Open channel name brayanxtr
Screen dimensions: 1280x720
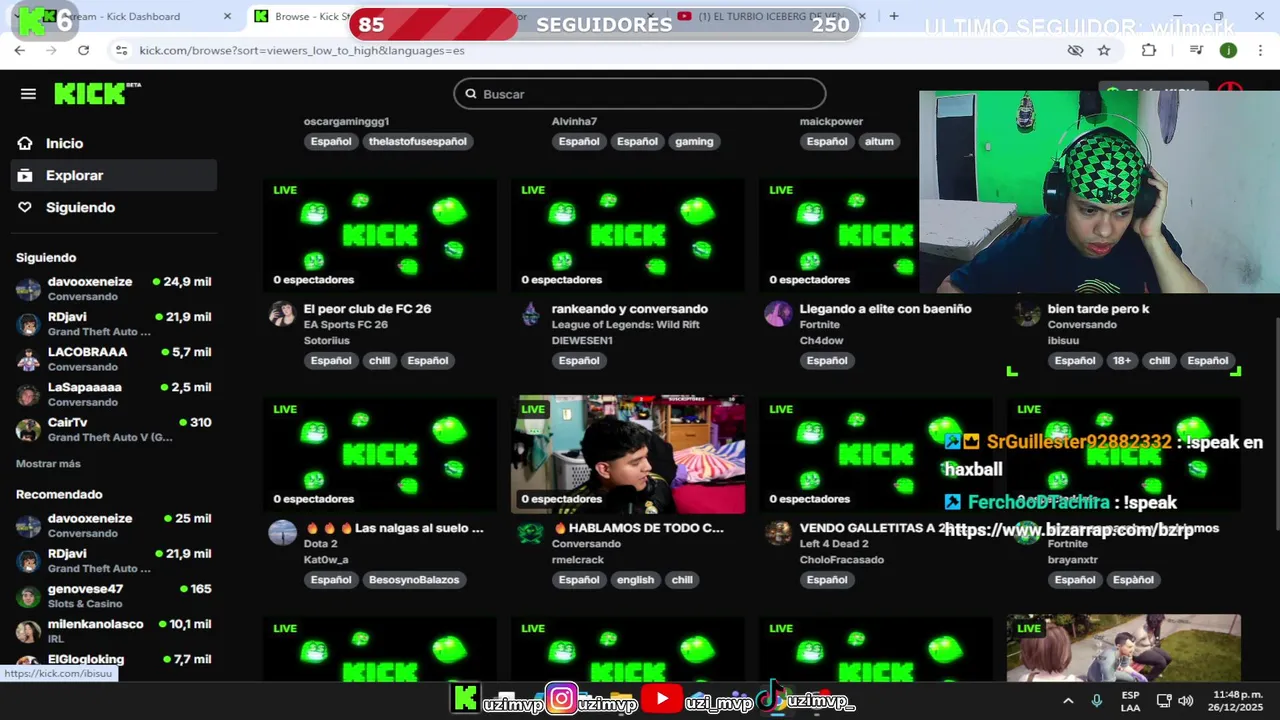[x=1073, y=560]
